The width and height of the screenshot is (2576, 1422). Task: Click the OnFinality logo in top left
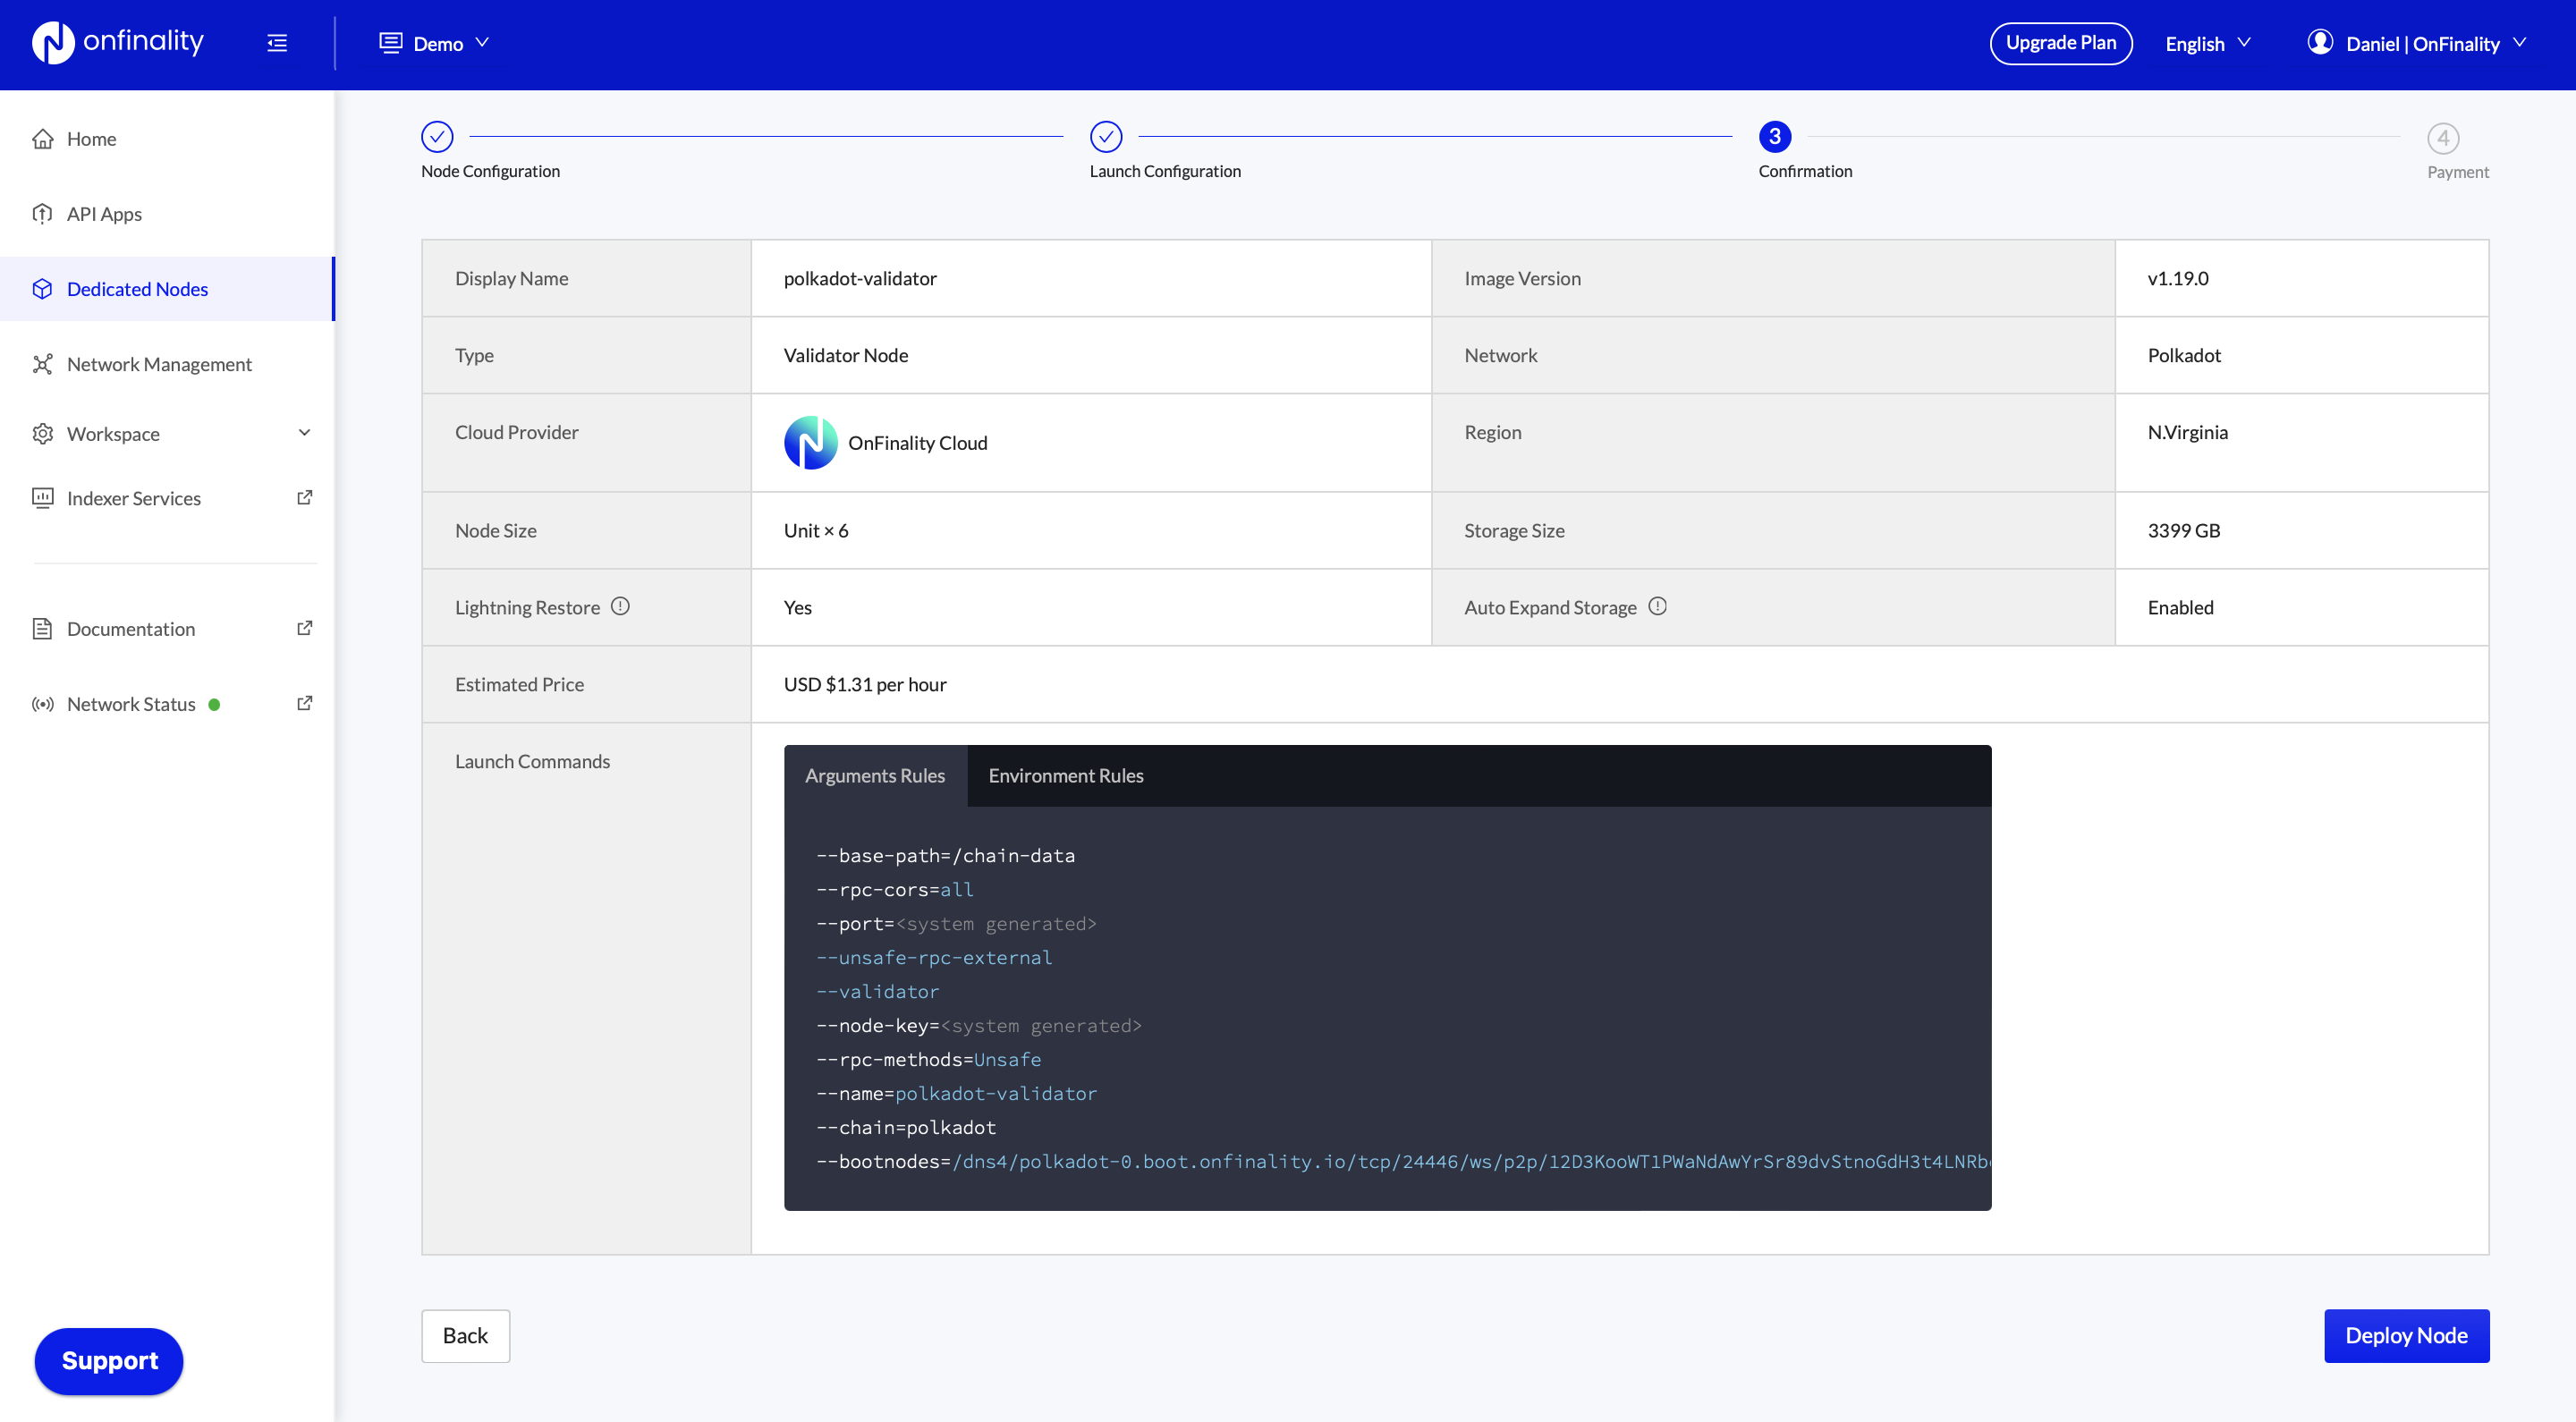coord(115,42)
